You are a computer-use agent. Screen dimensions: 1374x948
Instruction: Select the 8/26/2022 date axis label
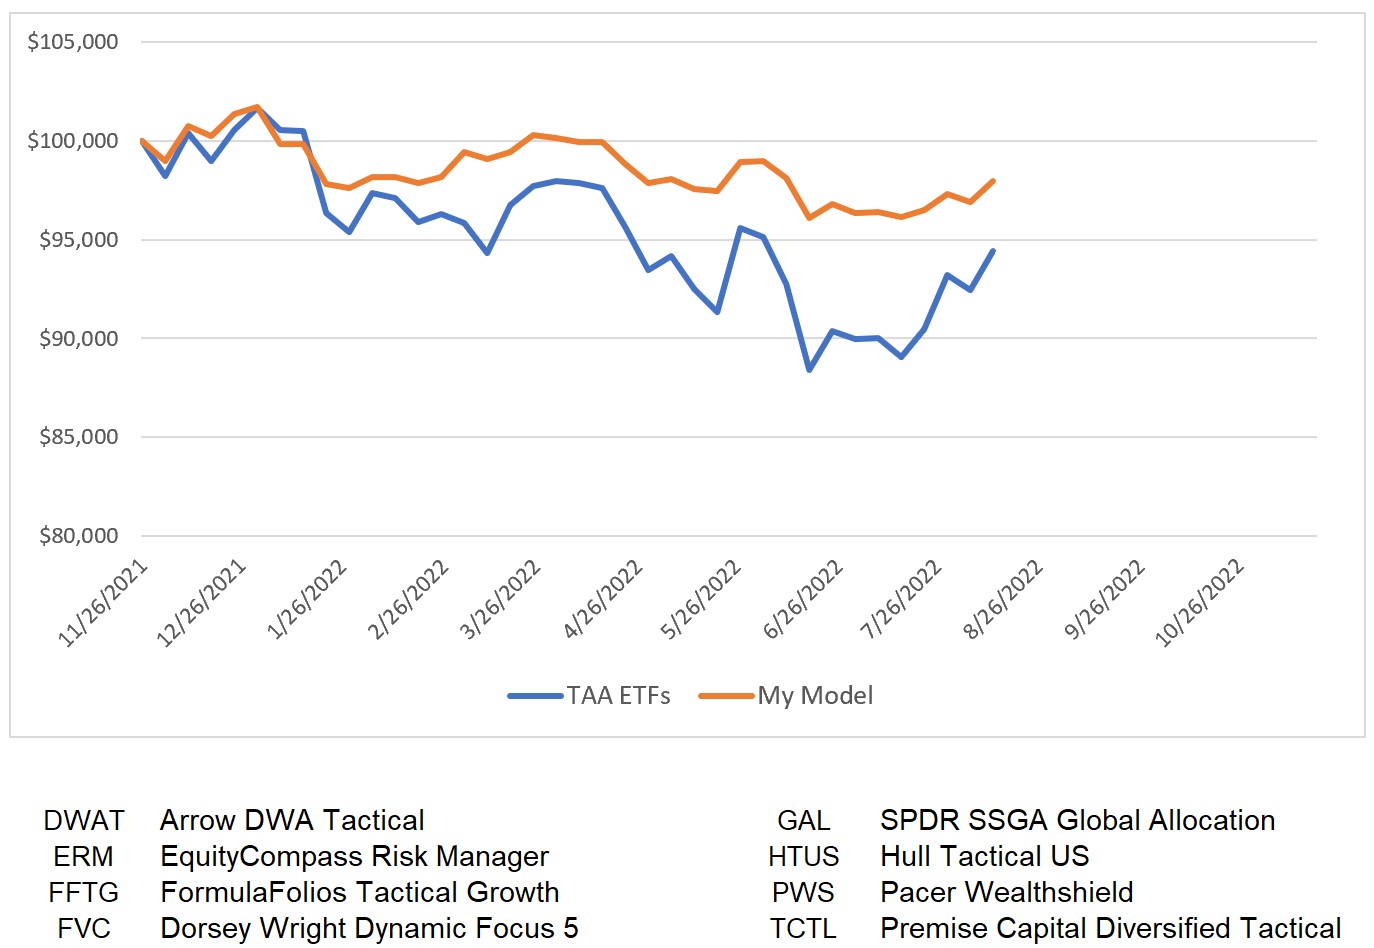[1004, 599]
